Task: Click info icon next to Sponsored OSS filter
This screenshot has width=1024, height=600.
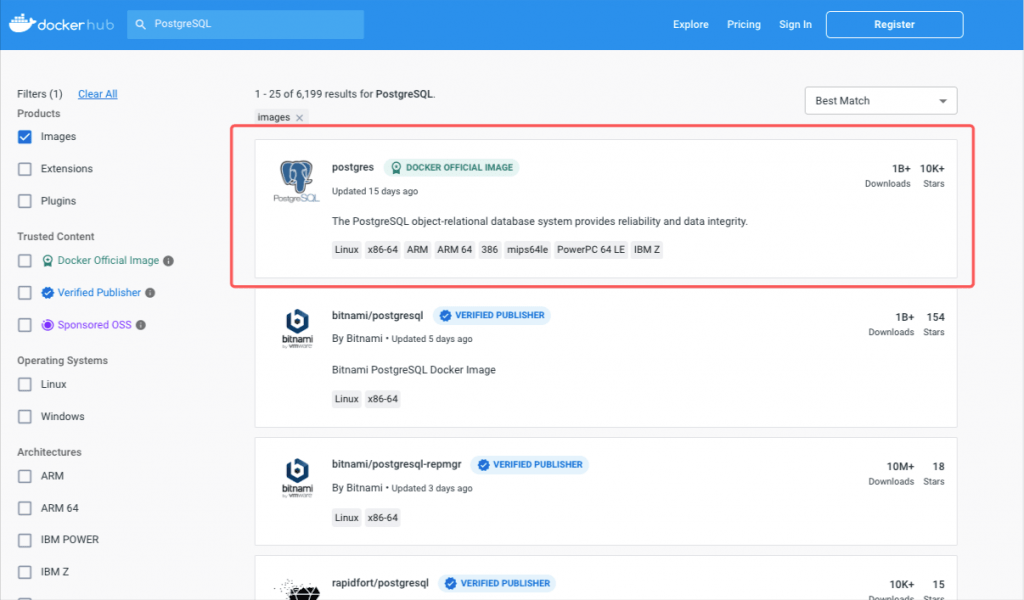Action: pyautogui.click(x=140, y=325)
